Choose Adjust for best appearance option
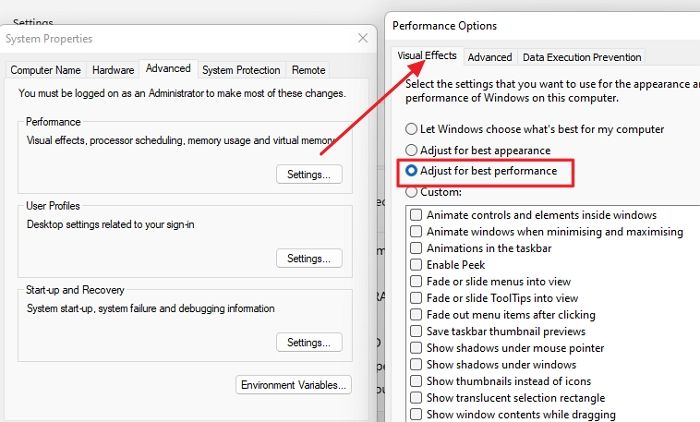This screenshot has height=422, width=700. (x=412, y=151)
